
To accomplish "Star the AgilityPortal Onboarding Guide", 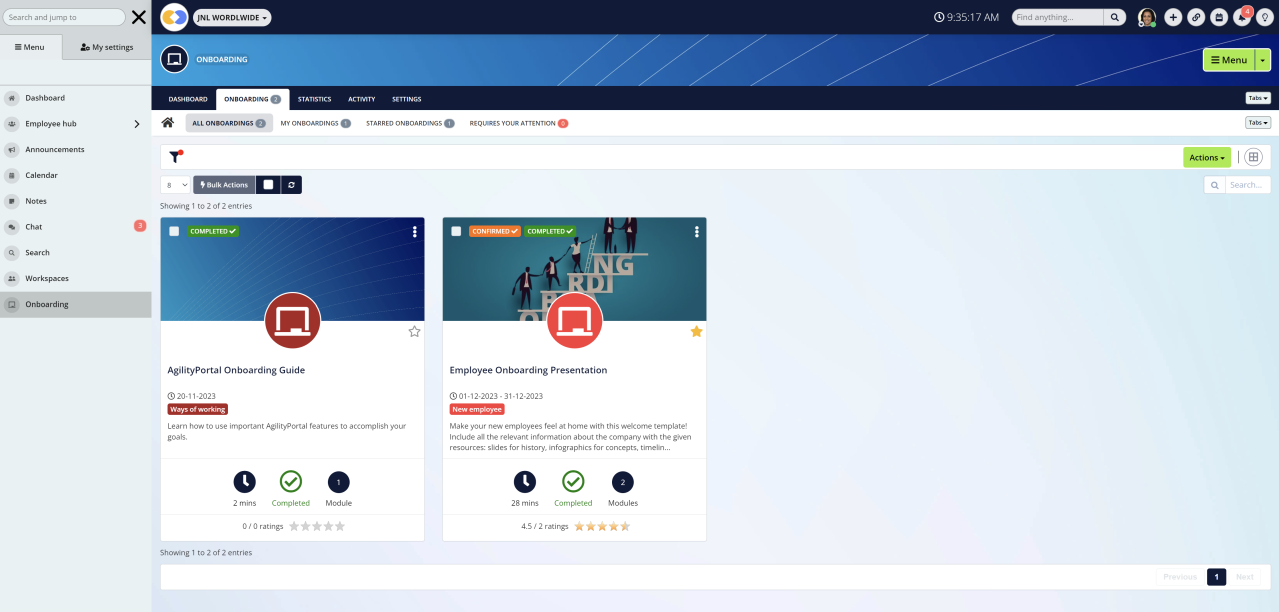I will pos(413,331).
